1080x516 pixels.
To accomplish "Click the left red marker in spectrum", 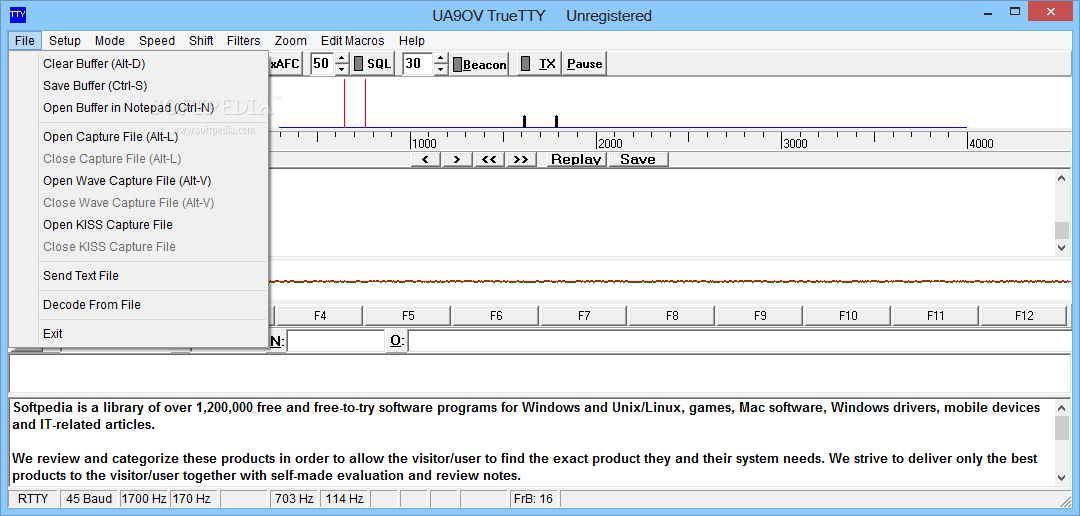I will 344,103.
